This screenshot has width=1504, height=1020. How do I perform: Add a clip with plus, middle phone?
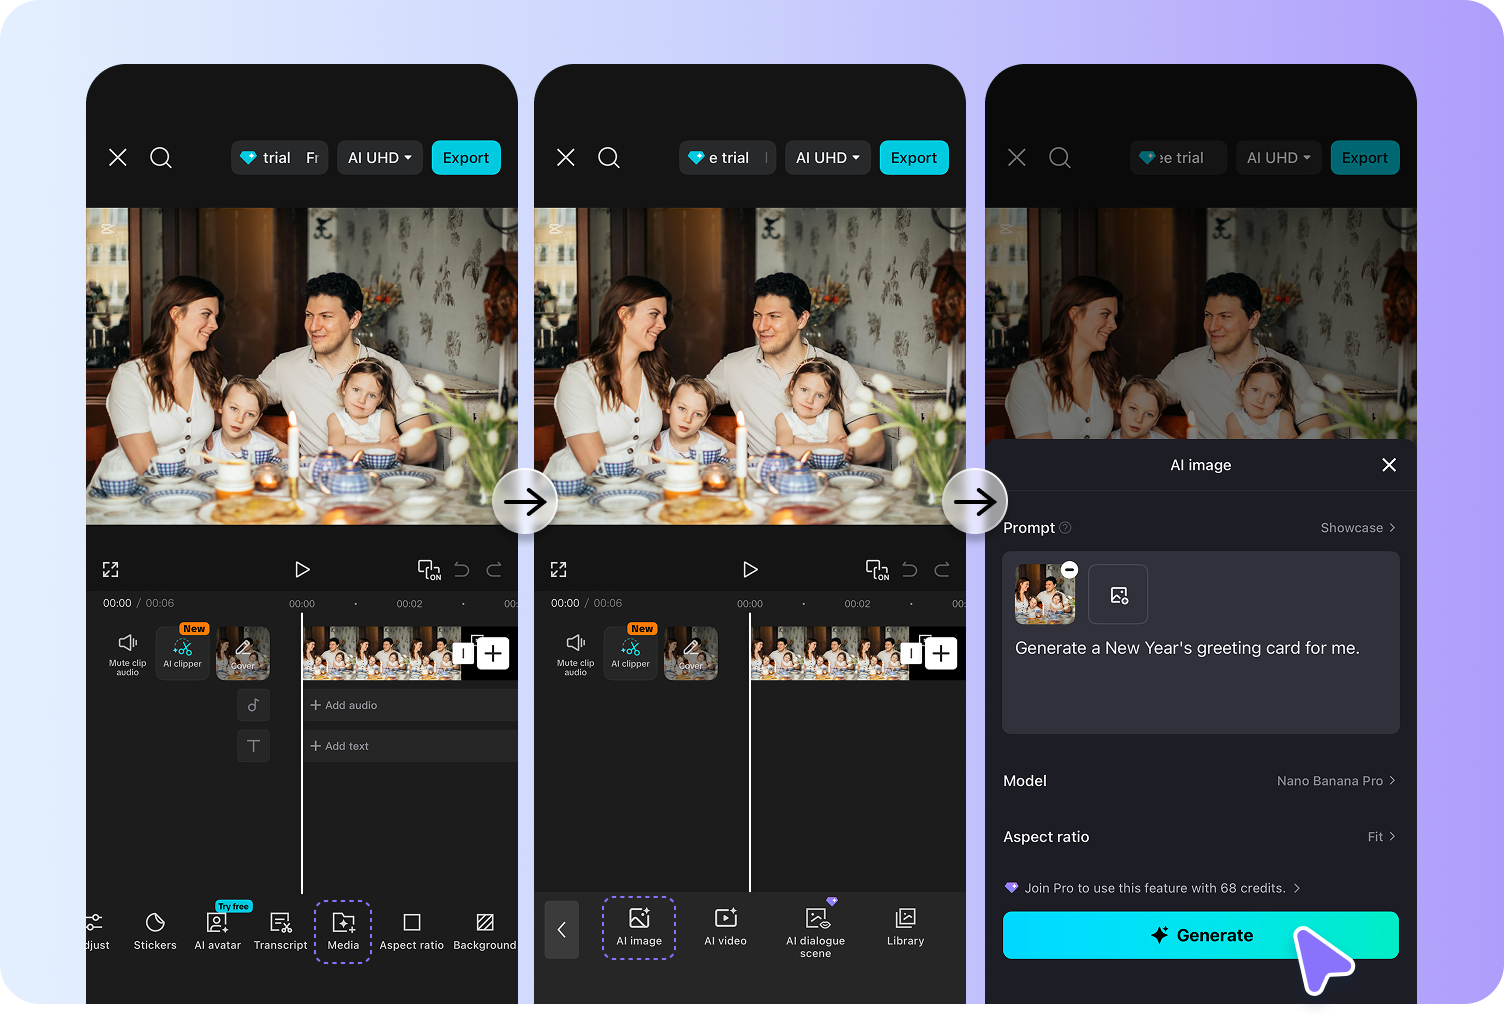942,654
